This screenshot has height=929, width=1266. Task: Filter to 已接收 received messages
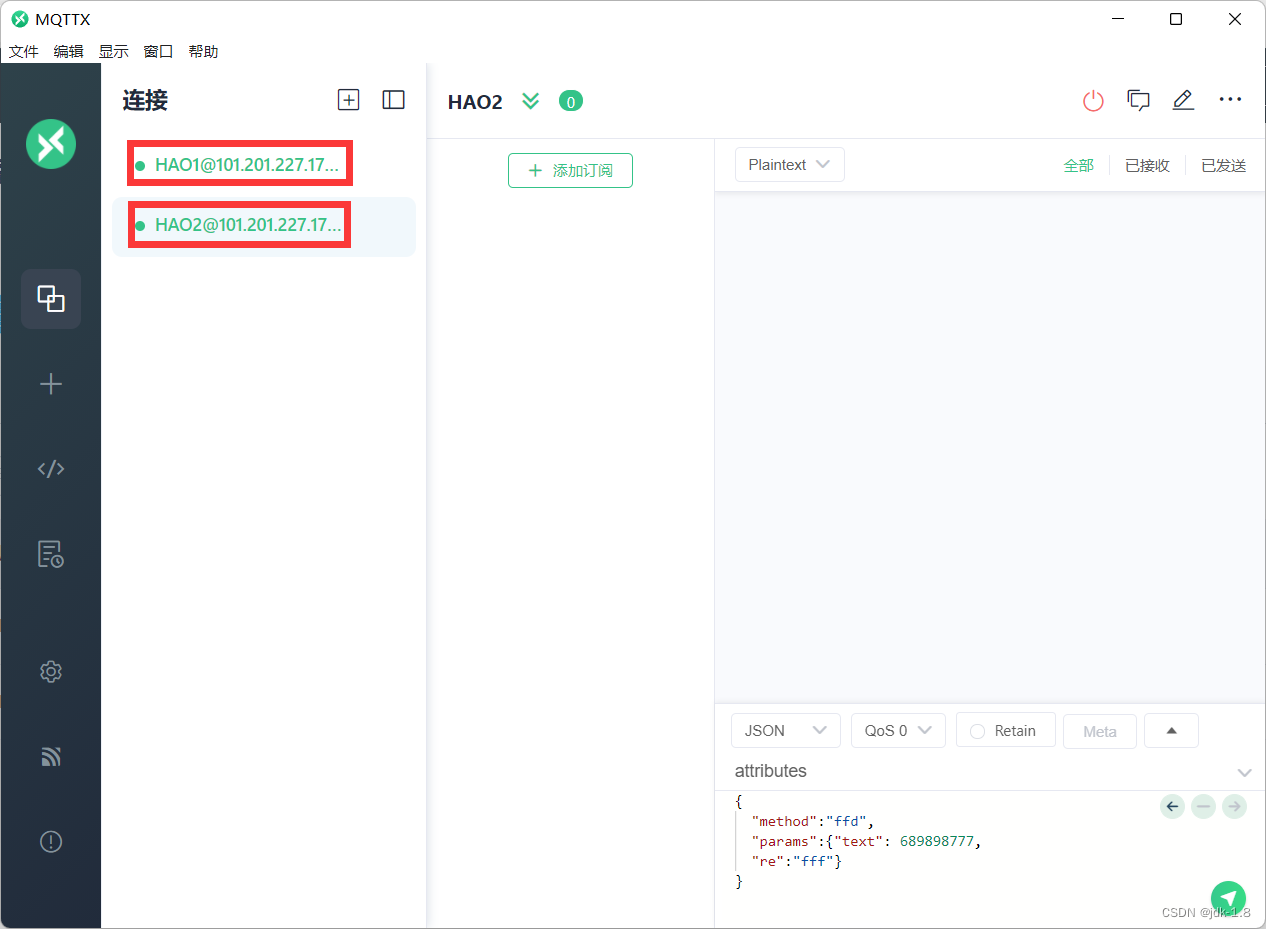tap(1147, 166)
